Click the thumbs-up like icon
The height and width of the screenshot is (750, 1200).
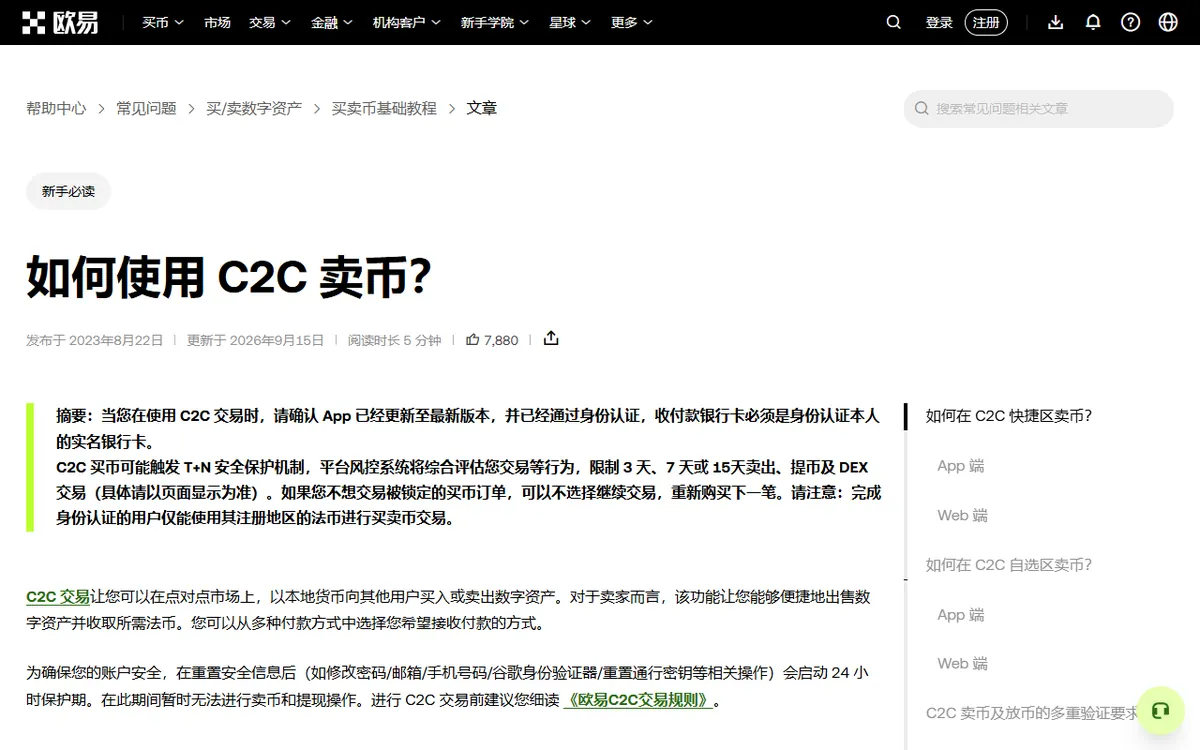473,340
